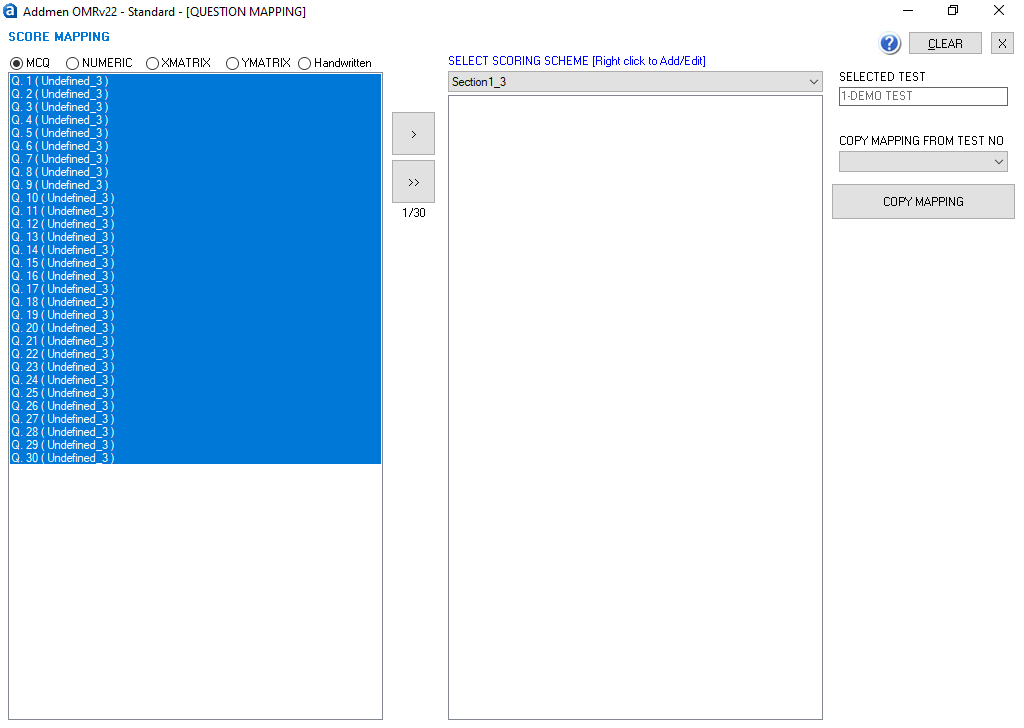Image resolution: width=1024 pixels, height=728 pixels.
Task: Select row Q. 7 ( Undefined_3 )
Action: point(195,159)
